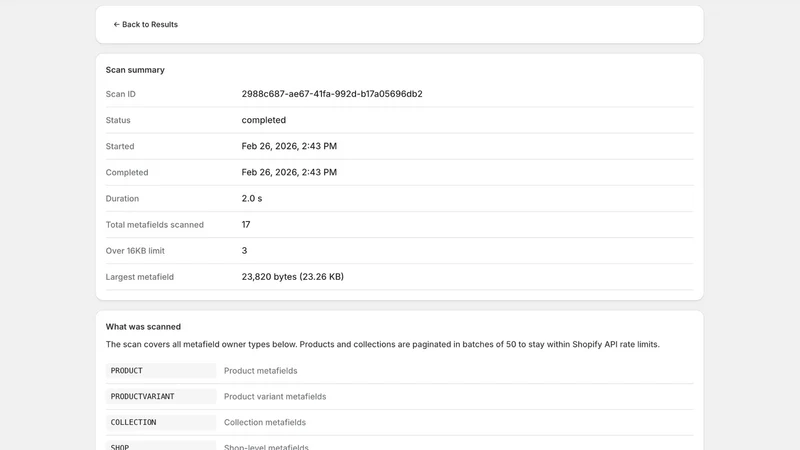Click the 'Scan ID' label
The height and width of the screenshot is (450, 800).
point(120,94)
